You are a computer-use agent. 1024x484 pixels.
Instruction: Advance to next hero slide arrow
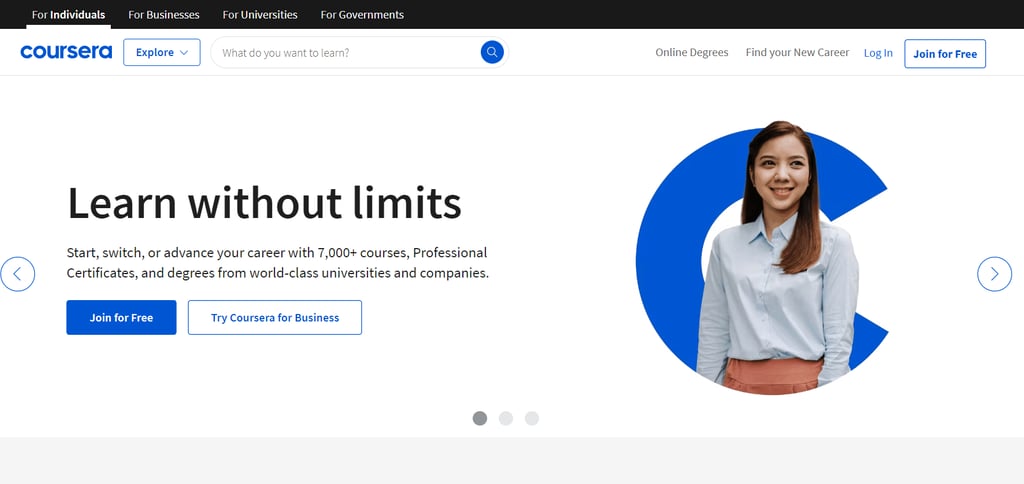994,274
